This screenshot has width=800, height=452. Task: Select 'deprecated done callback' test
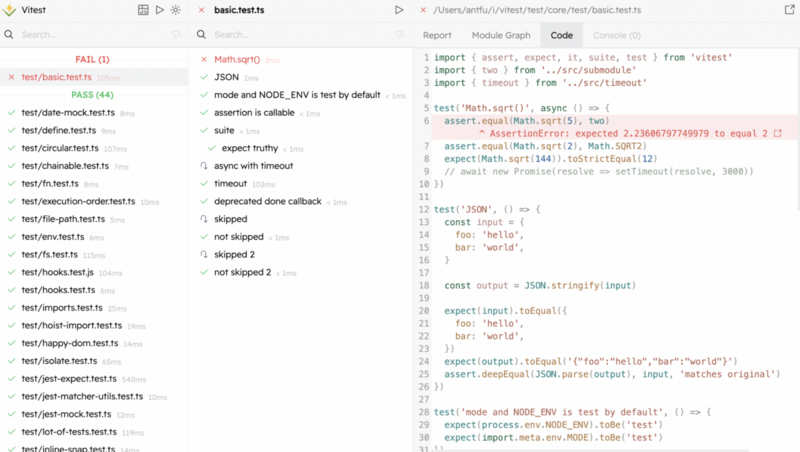tap(301, 202)
